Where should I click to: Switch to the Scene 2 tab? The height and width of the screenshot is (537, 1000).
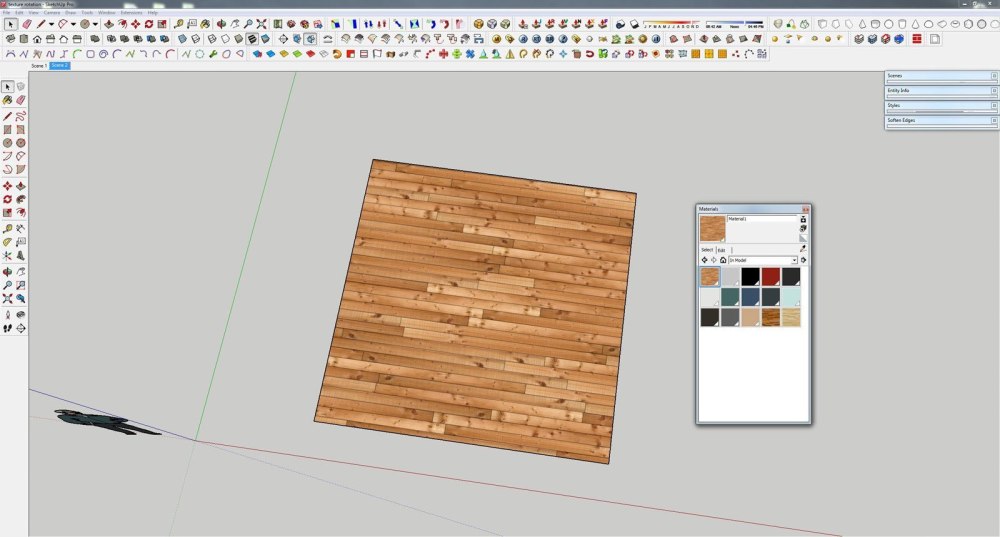coord(59,66)
